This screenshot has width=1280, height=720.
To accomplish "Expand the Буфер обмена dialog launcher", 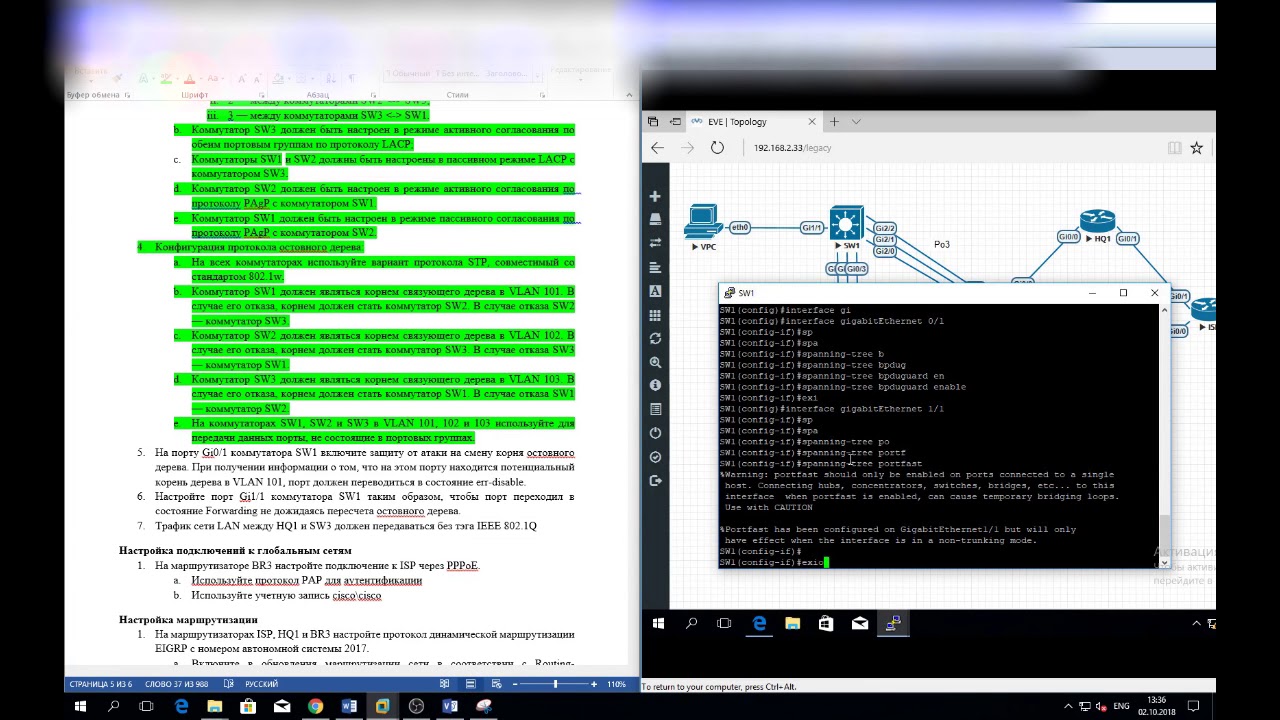I will pyautogui.click(x=127, y=95).
